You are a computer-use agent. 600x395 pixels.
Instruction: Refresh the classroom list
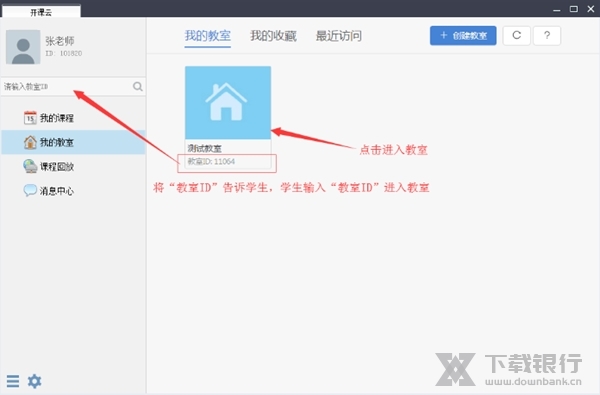pyautogui.click(x=516, y=36)
